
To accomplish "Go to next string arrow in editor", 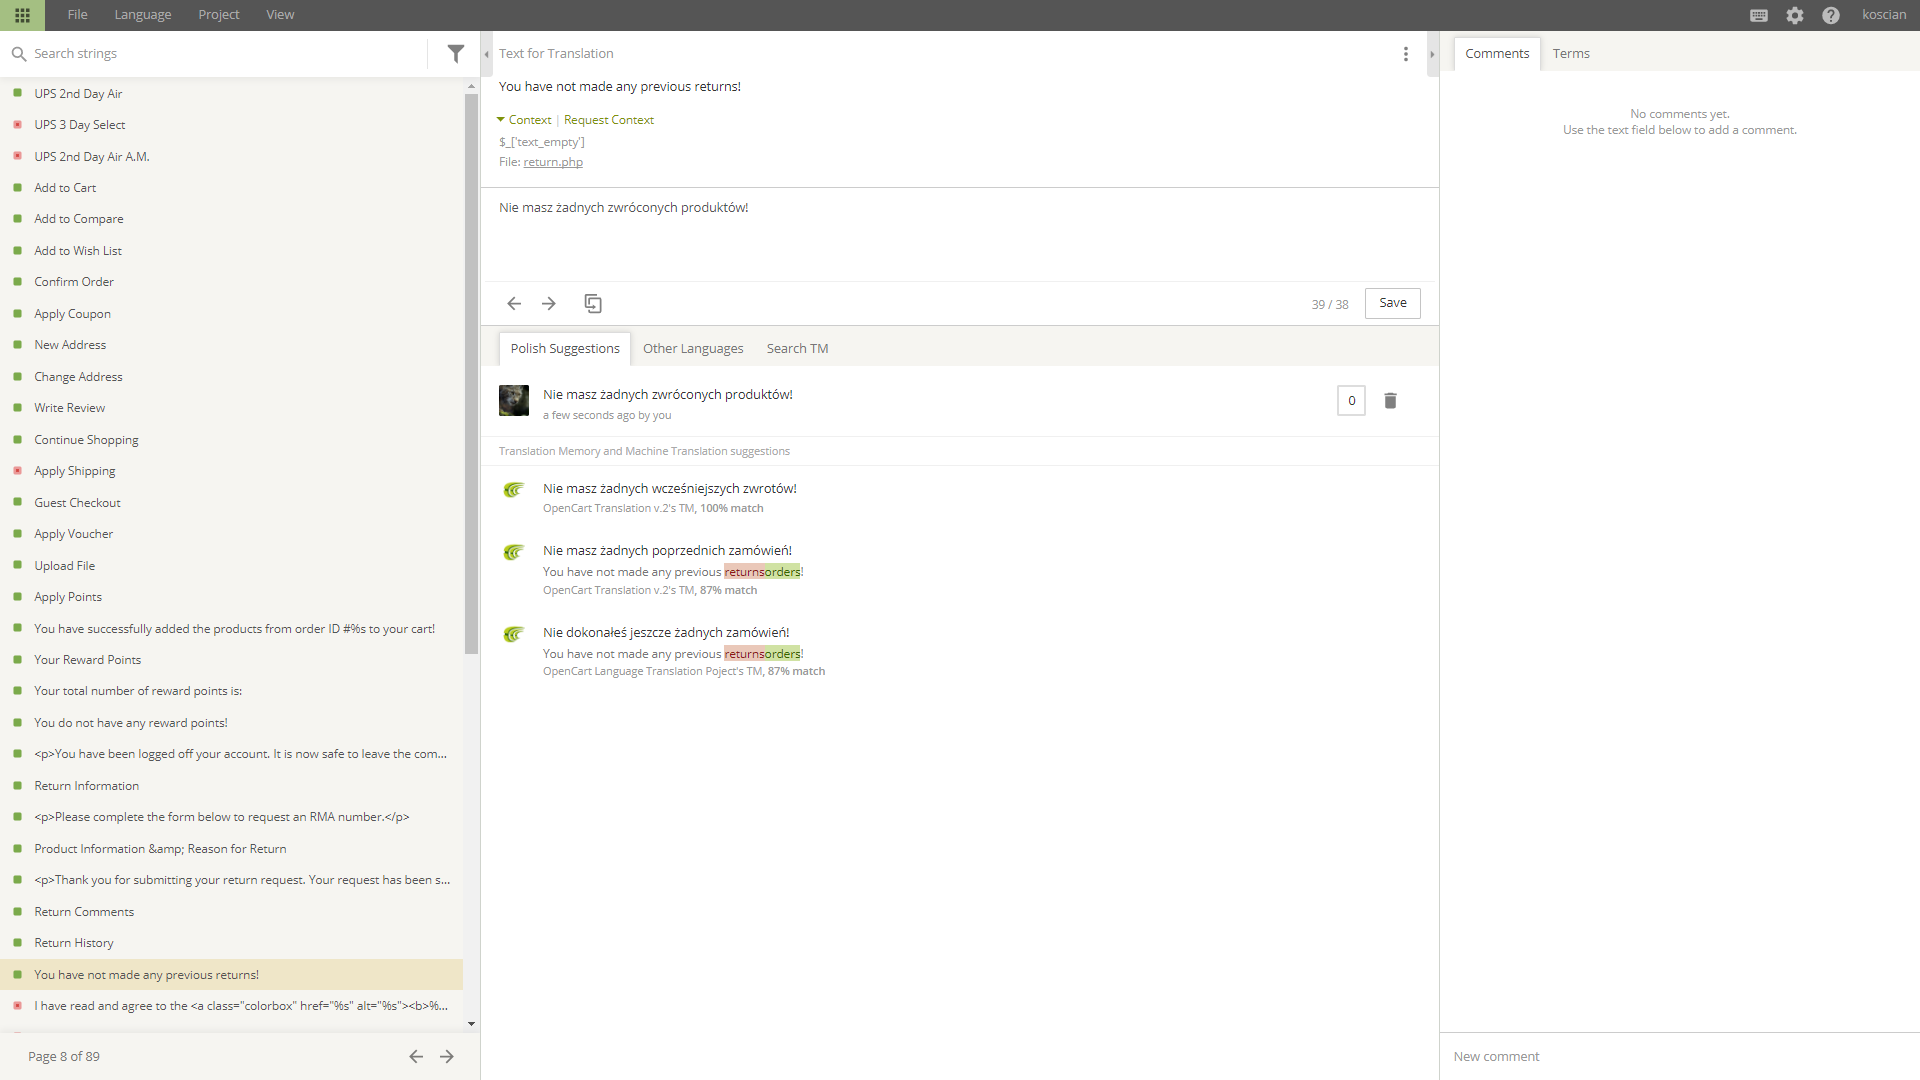I will [x=548, y=303].
